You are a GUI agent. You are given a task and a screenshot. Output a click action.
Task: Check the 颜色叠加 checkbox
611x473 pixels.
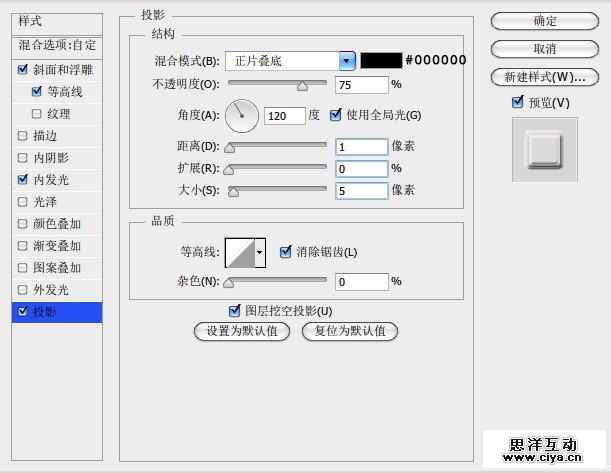[23, 224]
